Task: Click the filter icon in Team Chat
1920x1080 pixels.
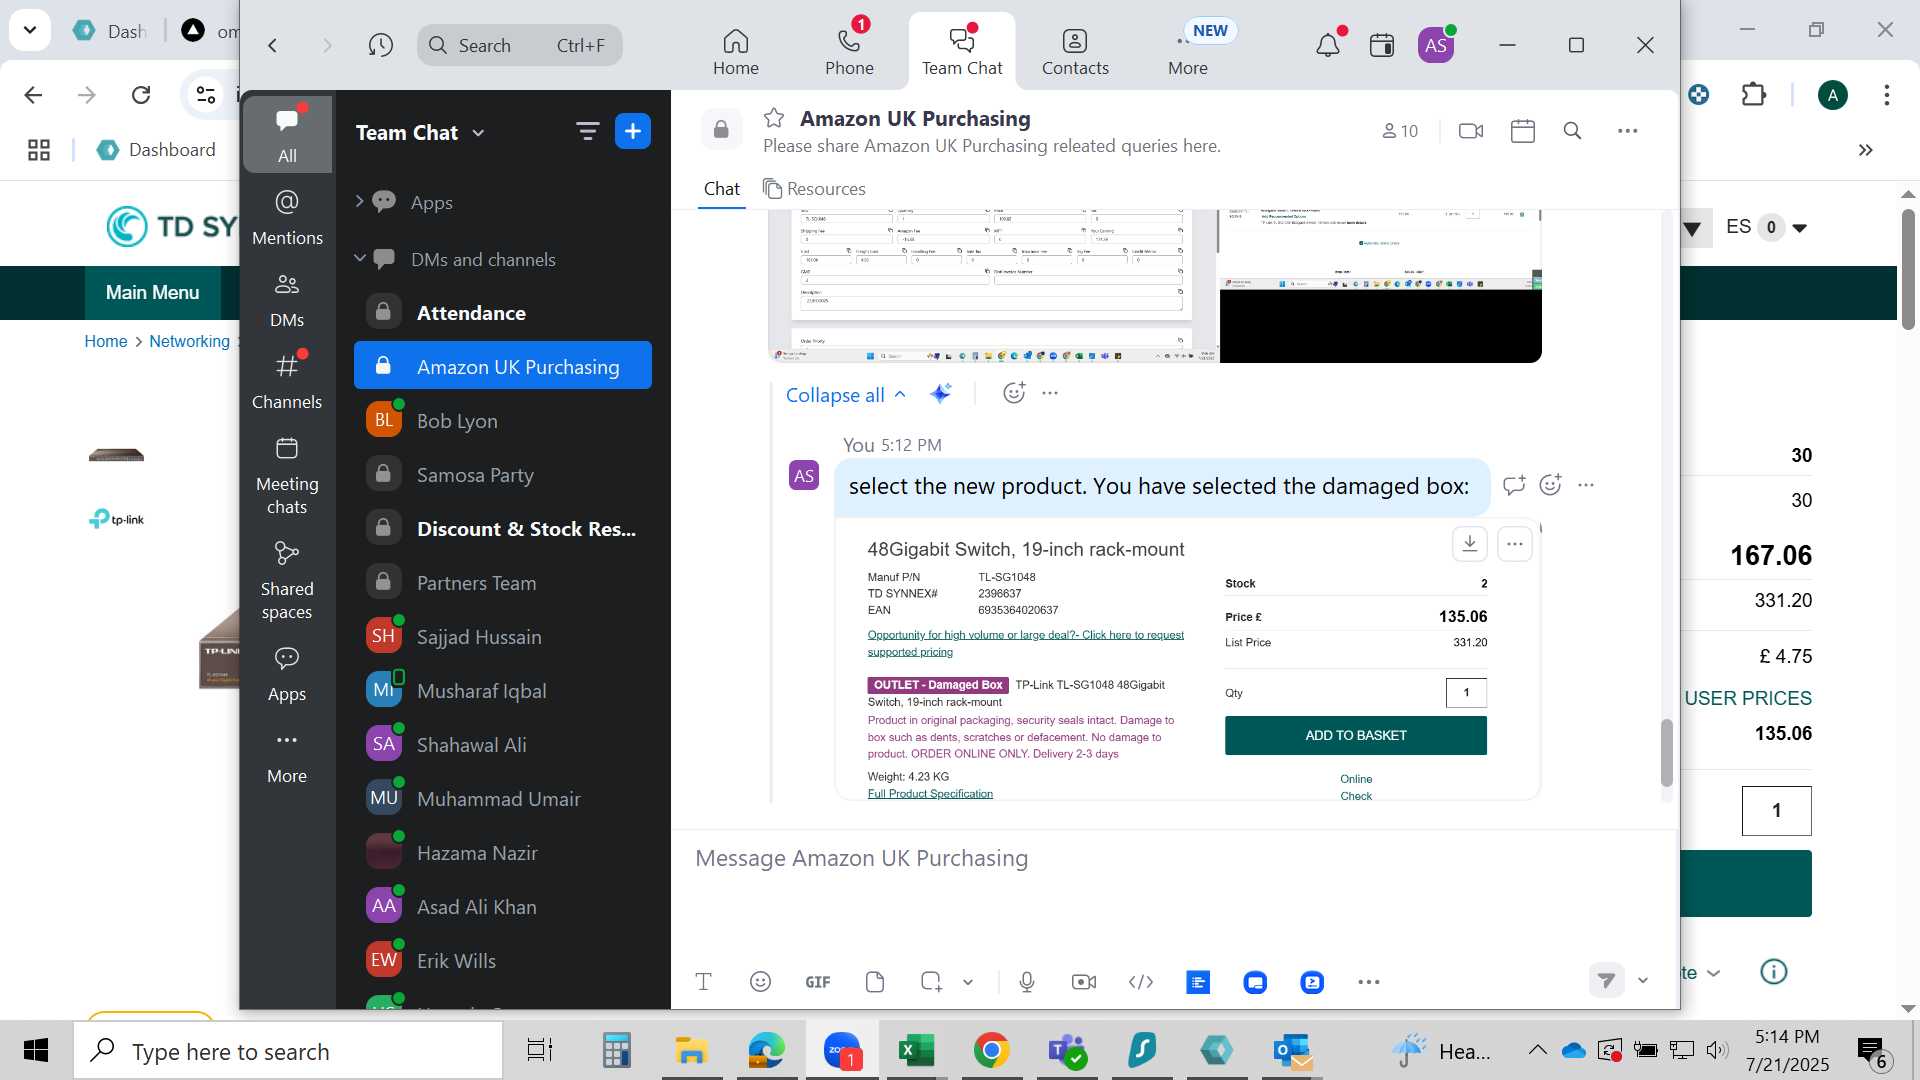Action: tap(587, 131)
